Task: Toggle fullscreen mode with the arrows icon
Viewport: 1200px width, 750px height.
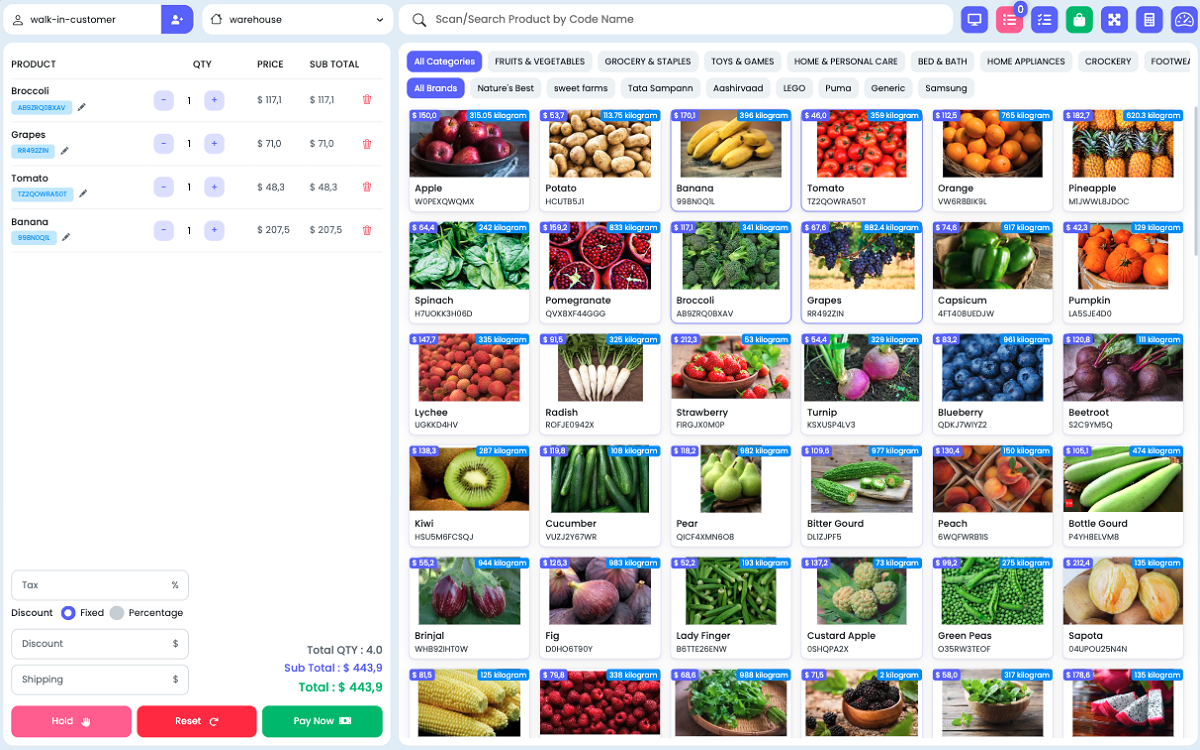Action: click(x=1113, y=19)
